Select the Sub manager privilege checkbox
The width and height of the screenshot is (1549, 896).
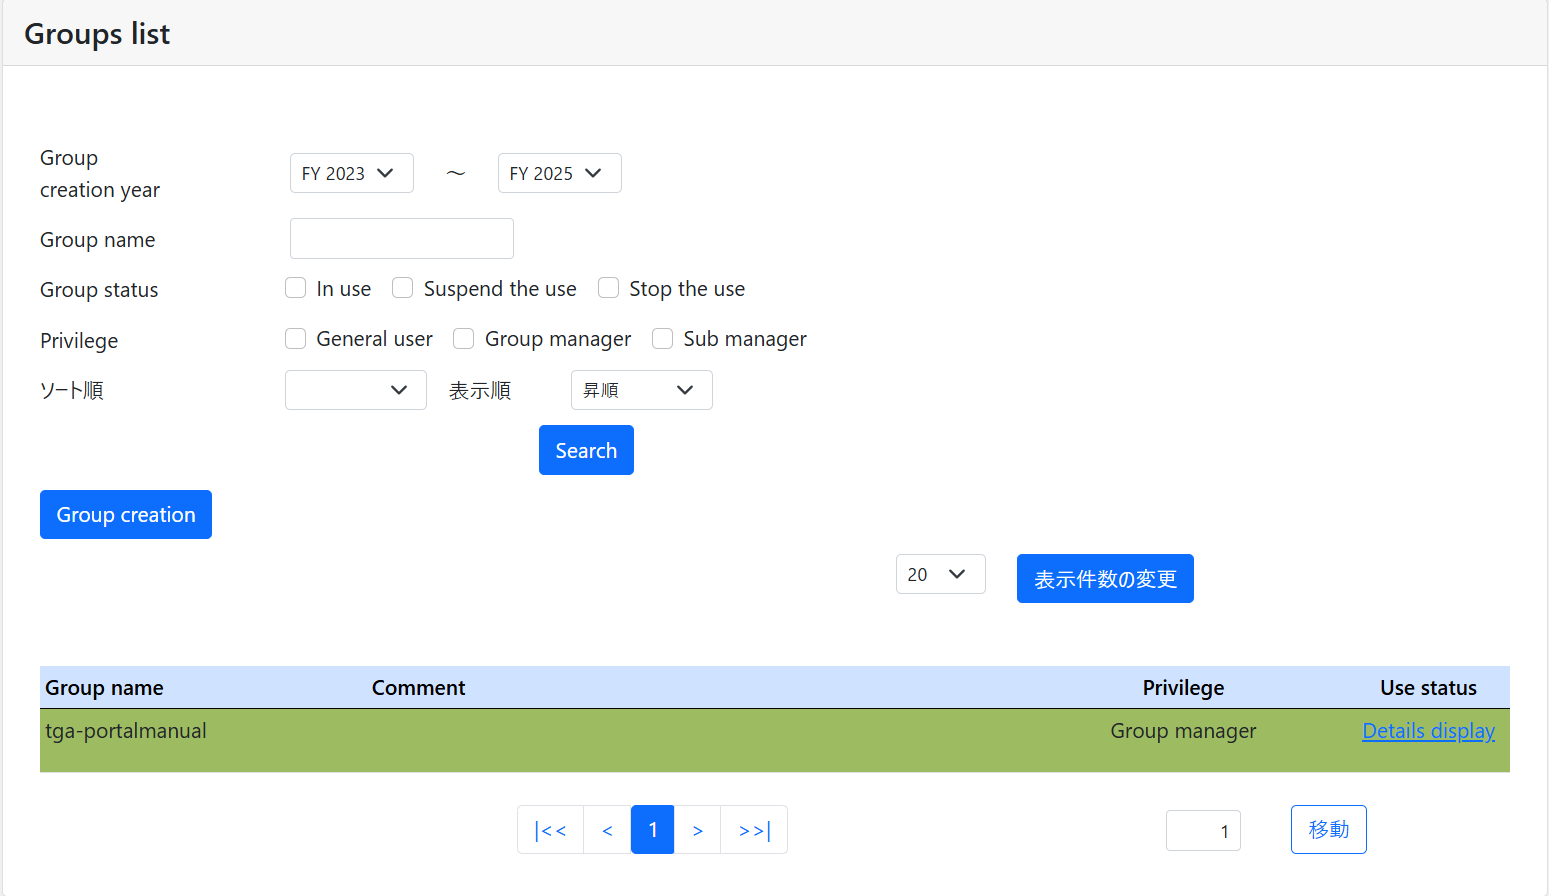(662, 339)
